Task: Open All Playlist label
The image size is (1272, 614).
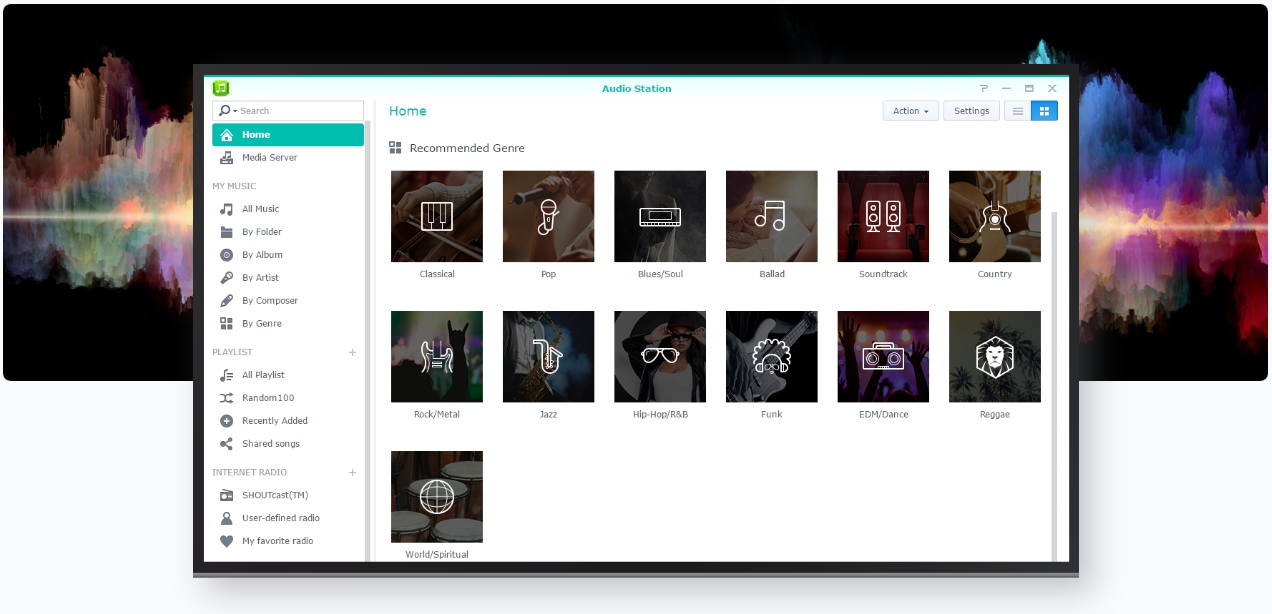Action: [263, 375]
